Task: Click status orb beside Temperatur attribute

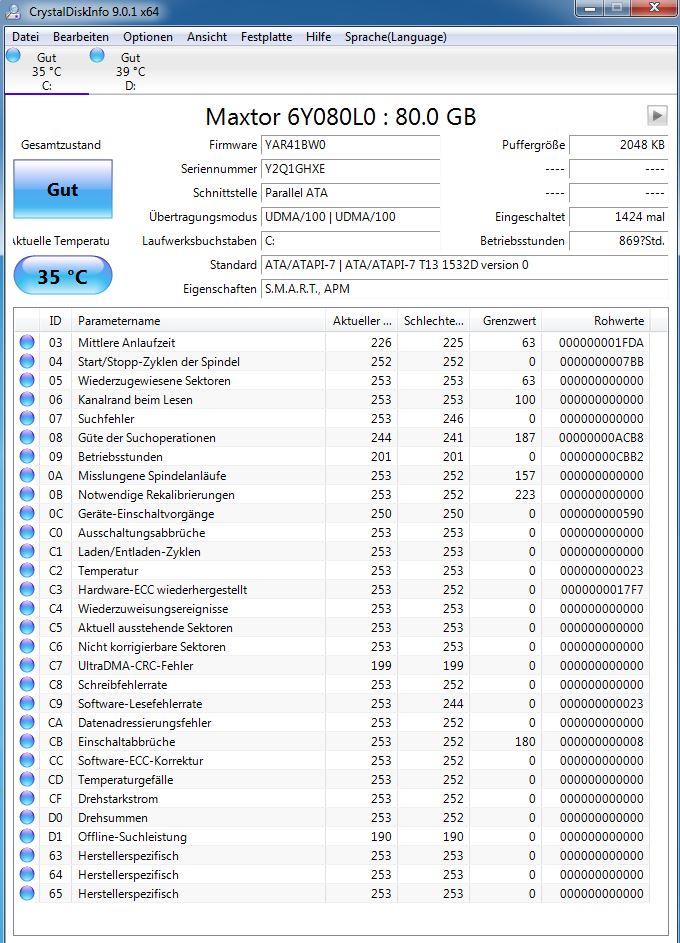Action: [x=26, y=571]
